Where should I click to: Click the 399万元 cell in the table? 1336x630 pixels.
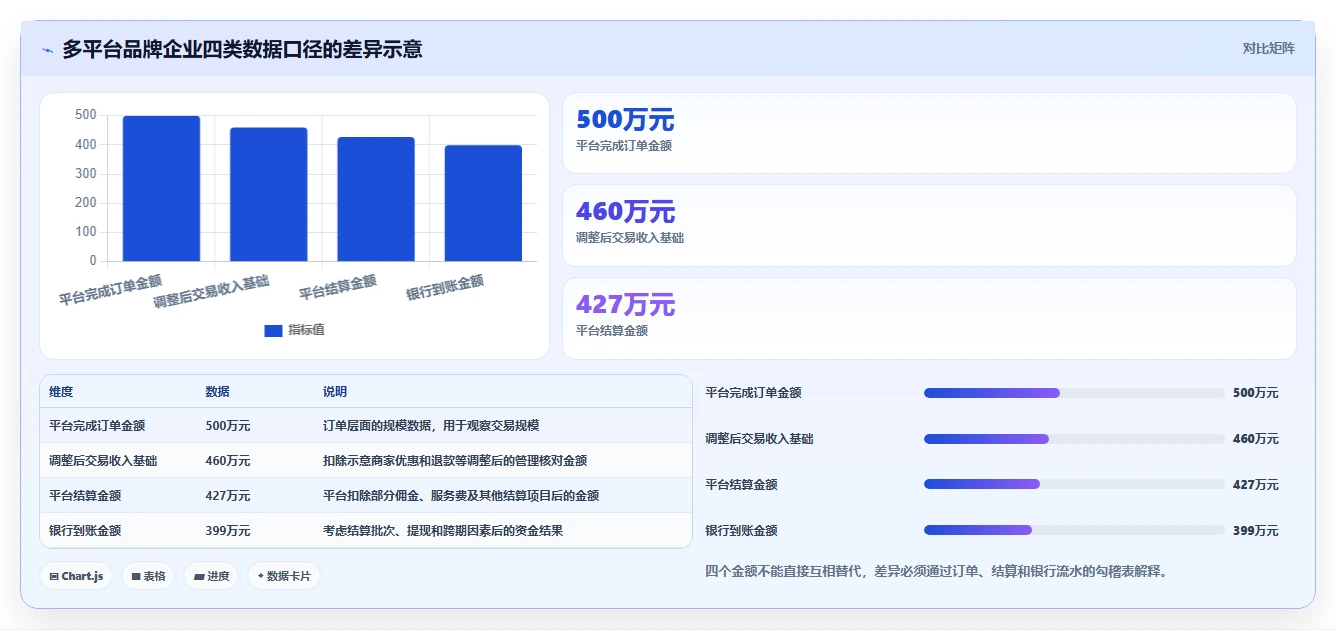pos(228,530)
